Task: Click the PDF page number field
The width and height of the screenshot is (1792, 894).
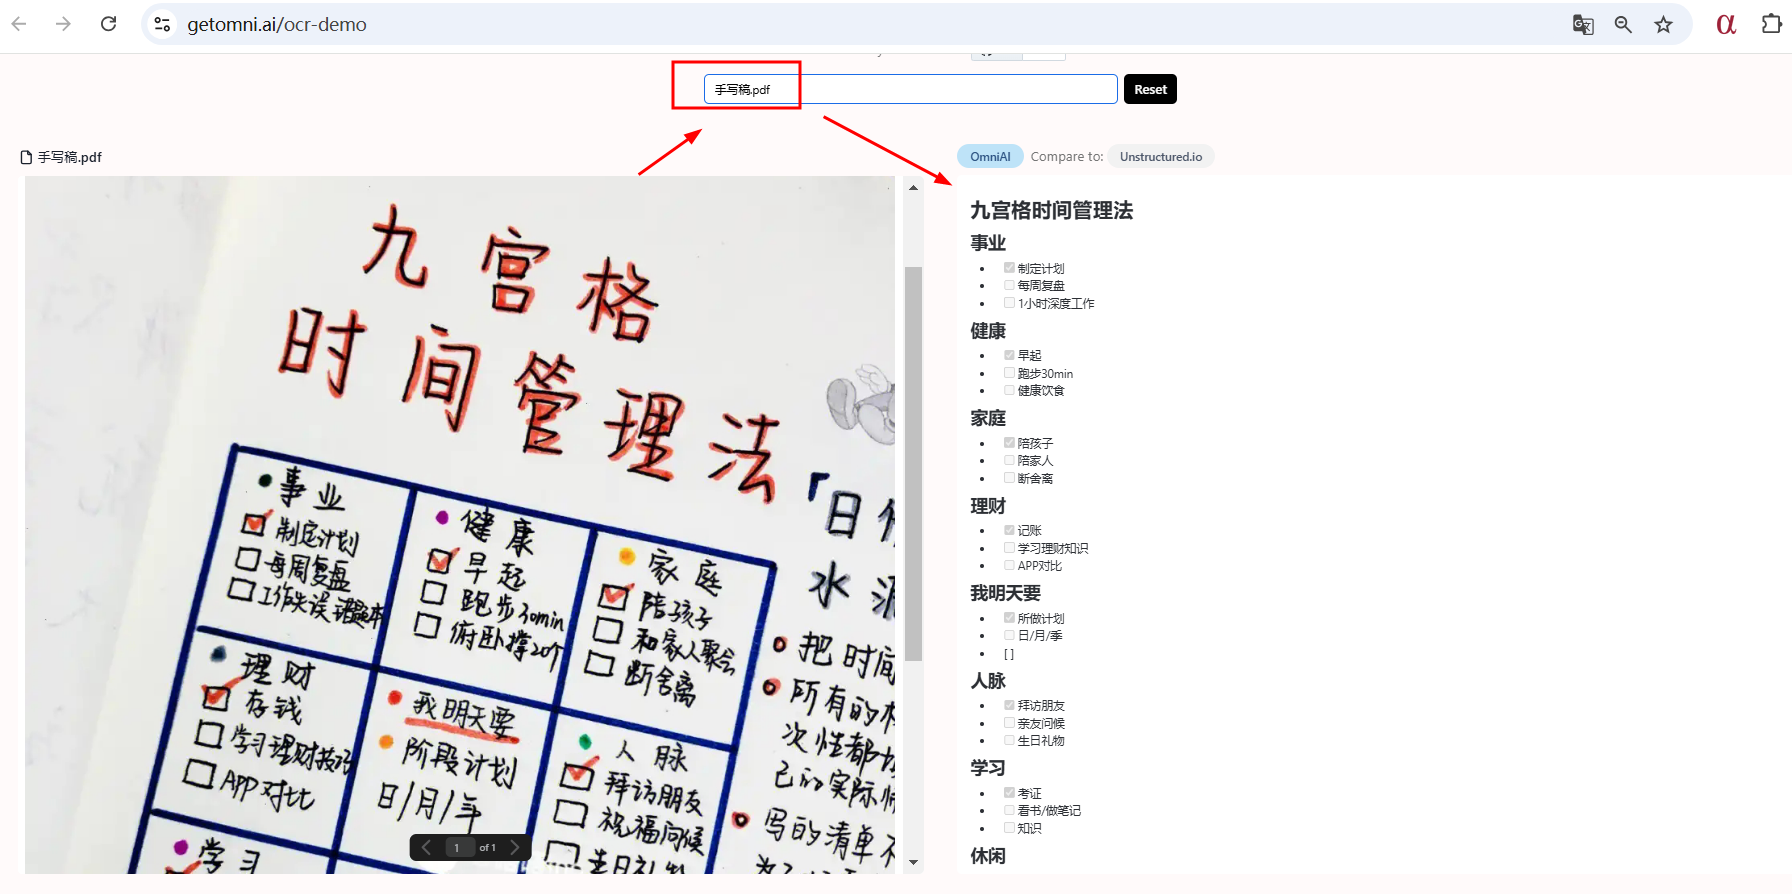Action: click(x=457, y=847)
